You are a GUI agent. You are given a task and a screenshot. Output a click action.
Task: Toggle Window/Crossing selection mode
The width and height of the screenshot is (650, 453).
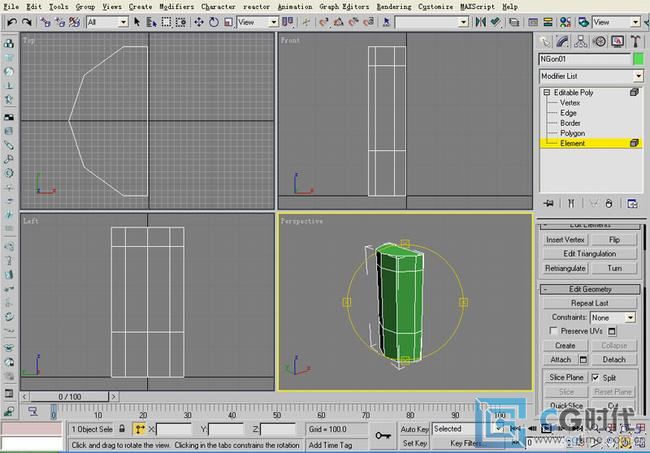(181, 22)
